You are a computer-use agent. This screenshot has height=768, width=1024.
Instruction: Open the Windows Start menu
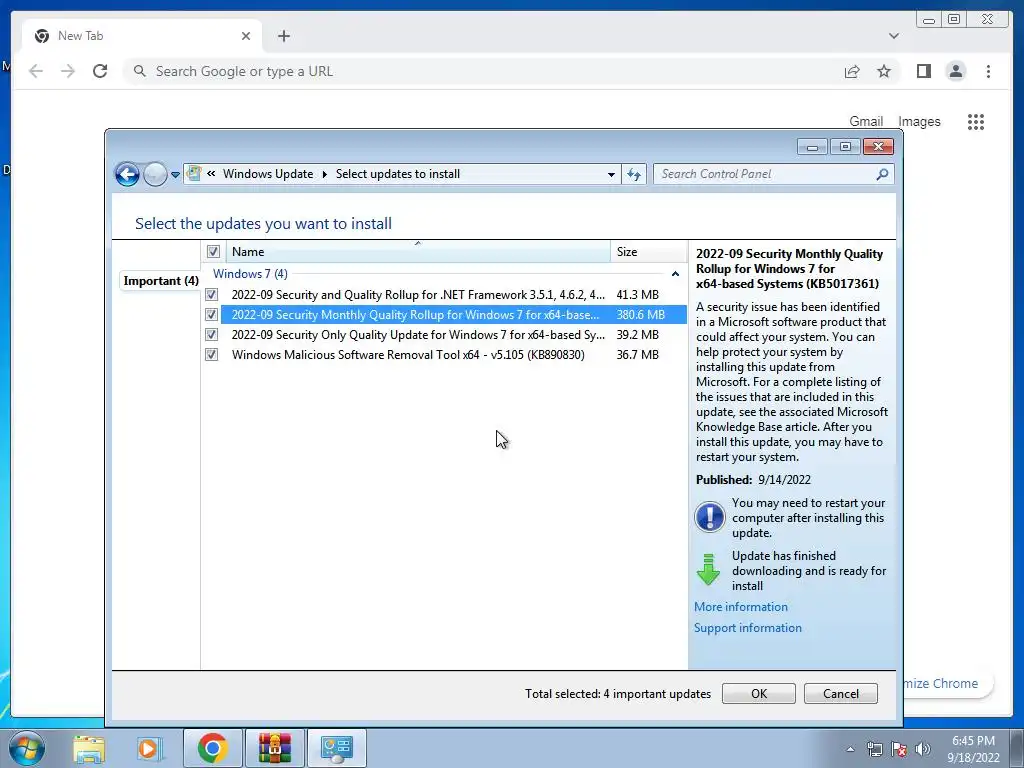coord(26,748)
